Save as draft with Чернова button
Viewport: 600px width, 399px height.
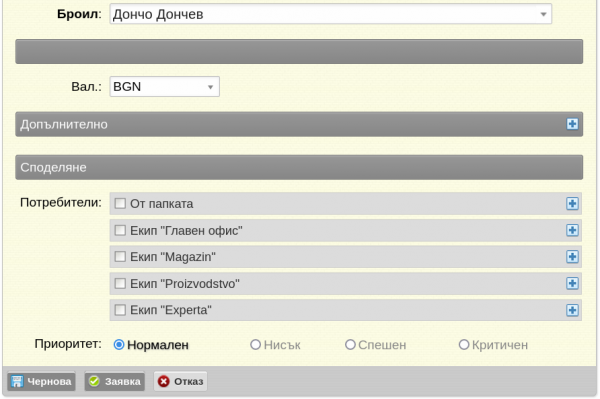coord(41,381)
